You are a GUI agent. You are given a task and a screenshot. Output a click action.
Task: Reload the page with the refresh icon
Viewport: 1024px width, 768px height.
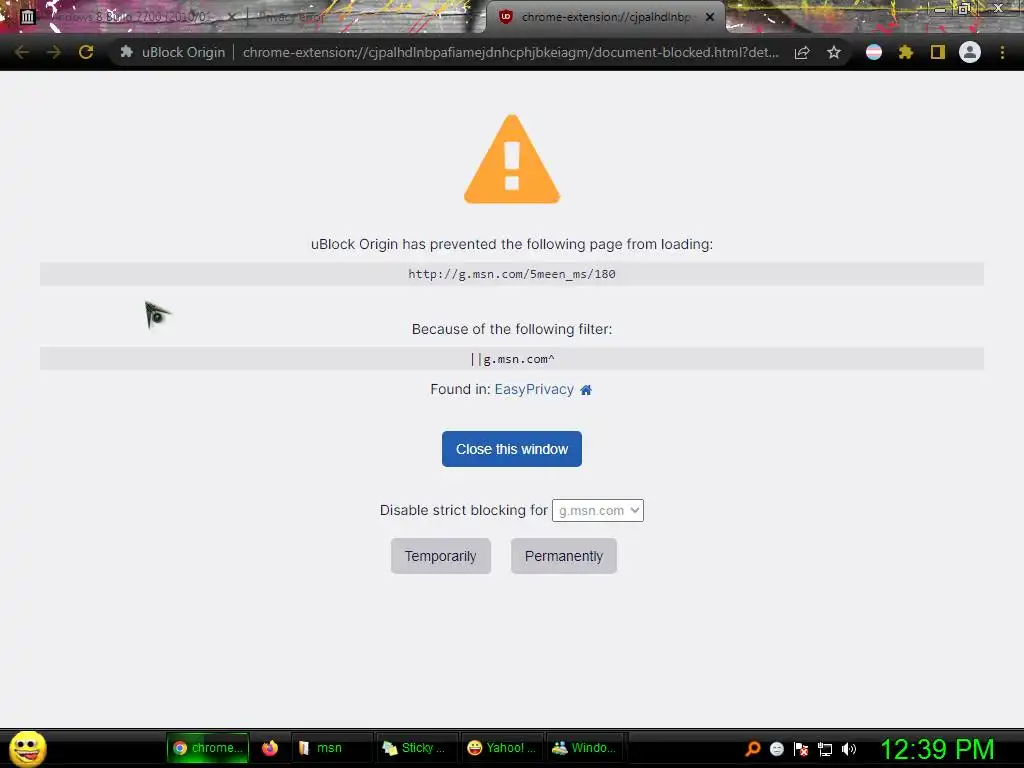coord(86,52)
